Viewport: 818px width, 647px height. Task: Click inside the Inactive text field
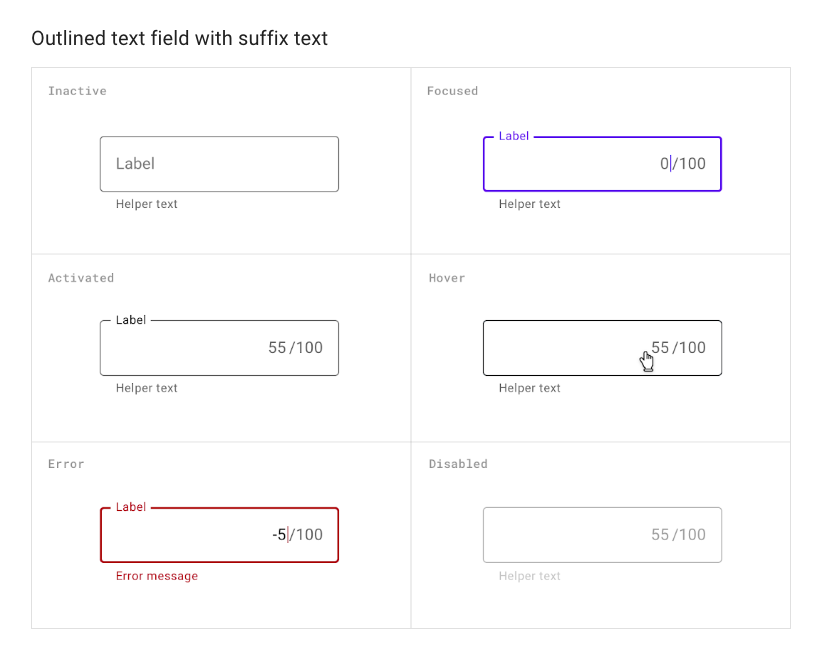tap(219, 163)
